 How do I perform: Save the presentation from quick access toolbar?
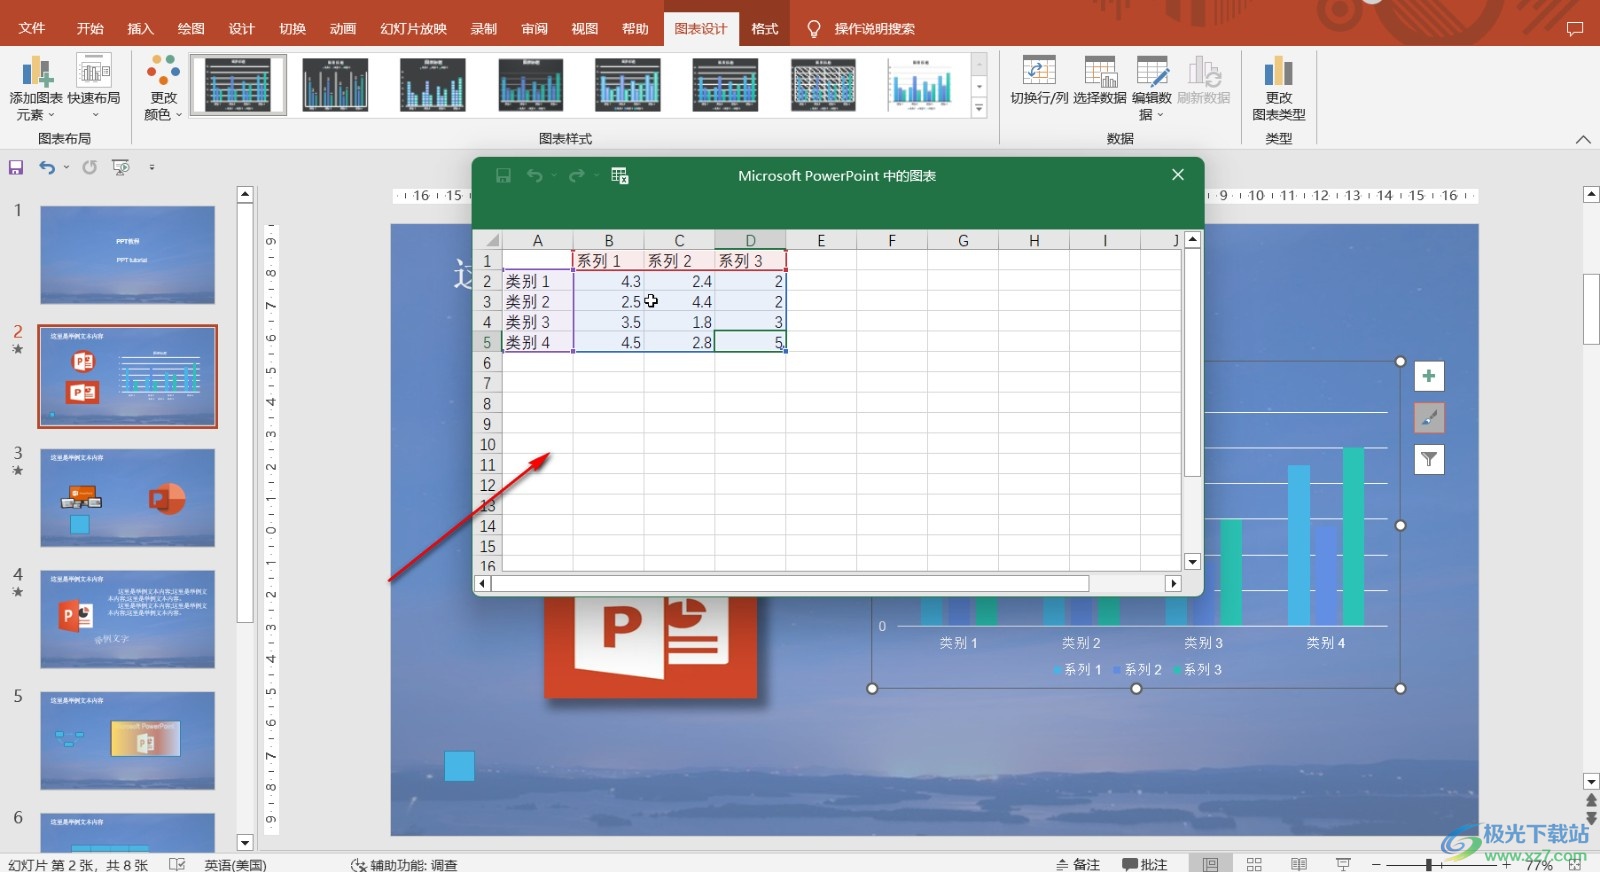16,167
